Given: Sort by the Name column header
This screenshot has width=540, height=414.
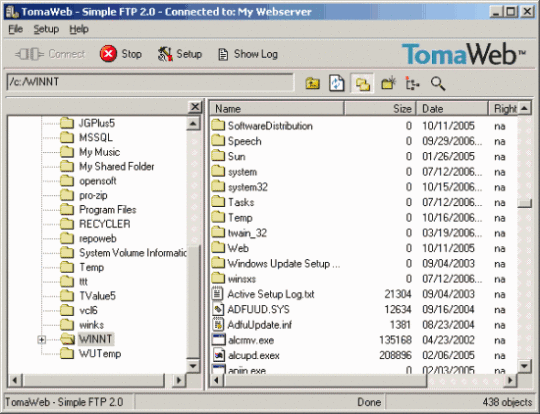Looking at the screenshot, I should (277, 108).
